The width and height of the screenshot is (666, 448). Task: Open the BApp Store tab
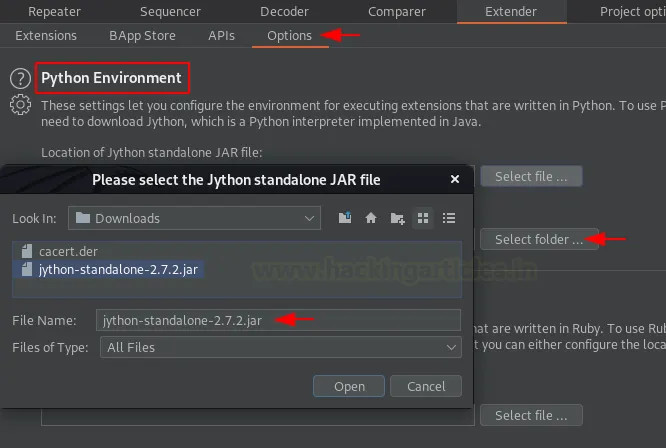click(142, 35)
